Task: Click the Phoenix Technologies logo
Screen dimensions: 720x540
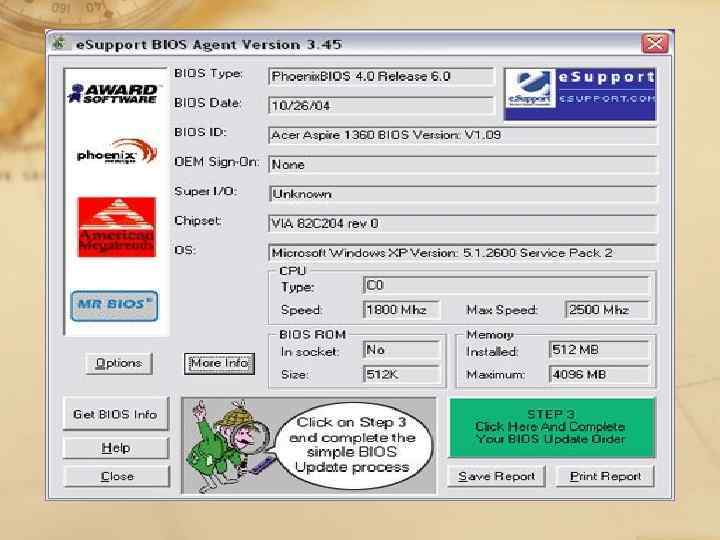Action: tap(117, 152)
